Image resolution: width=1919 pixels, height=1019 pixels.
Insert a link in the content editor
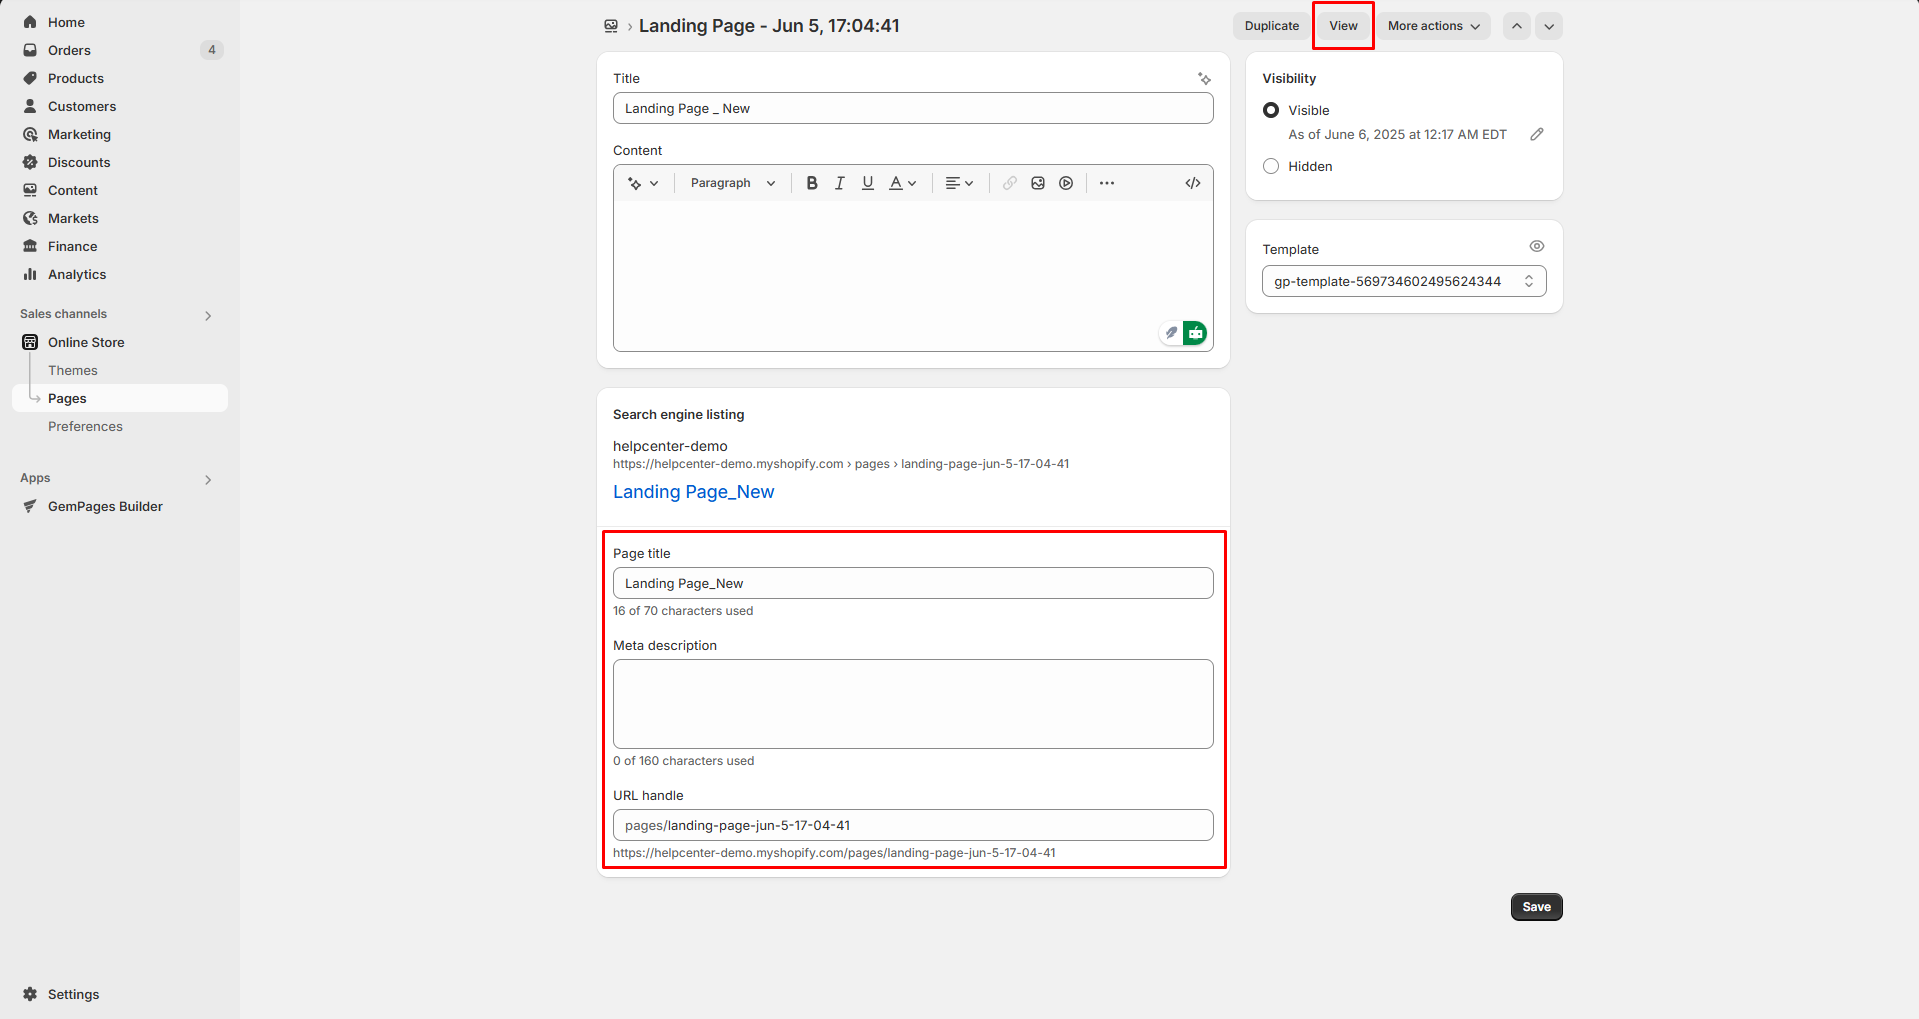[x=1008, y=183]
